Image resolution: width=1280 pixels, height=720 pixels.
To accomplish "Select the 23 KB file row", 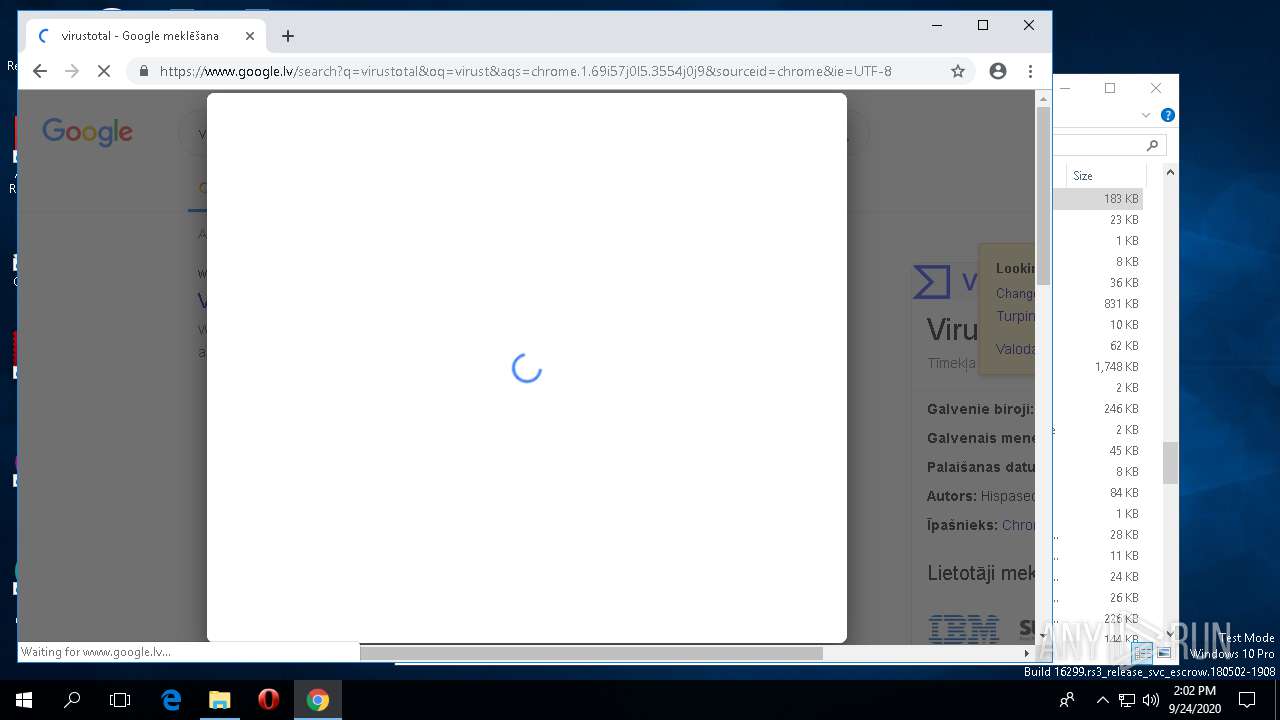I will 1098,220.
